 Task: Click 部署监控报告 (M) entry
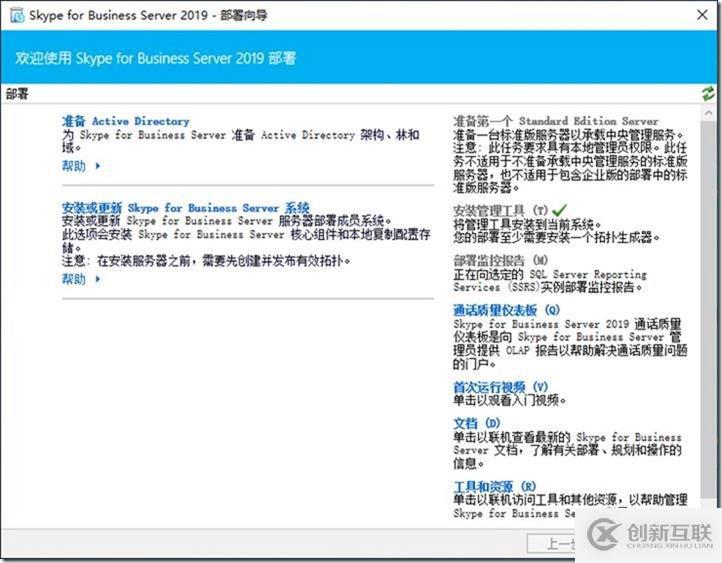pyautogui.click(x=500, y=261)
